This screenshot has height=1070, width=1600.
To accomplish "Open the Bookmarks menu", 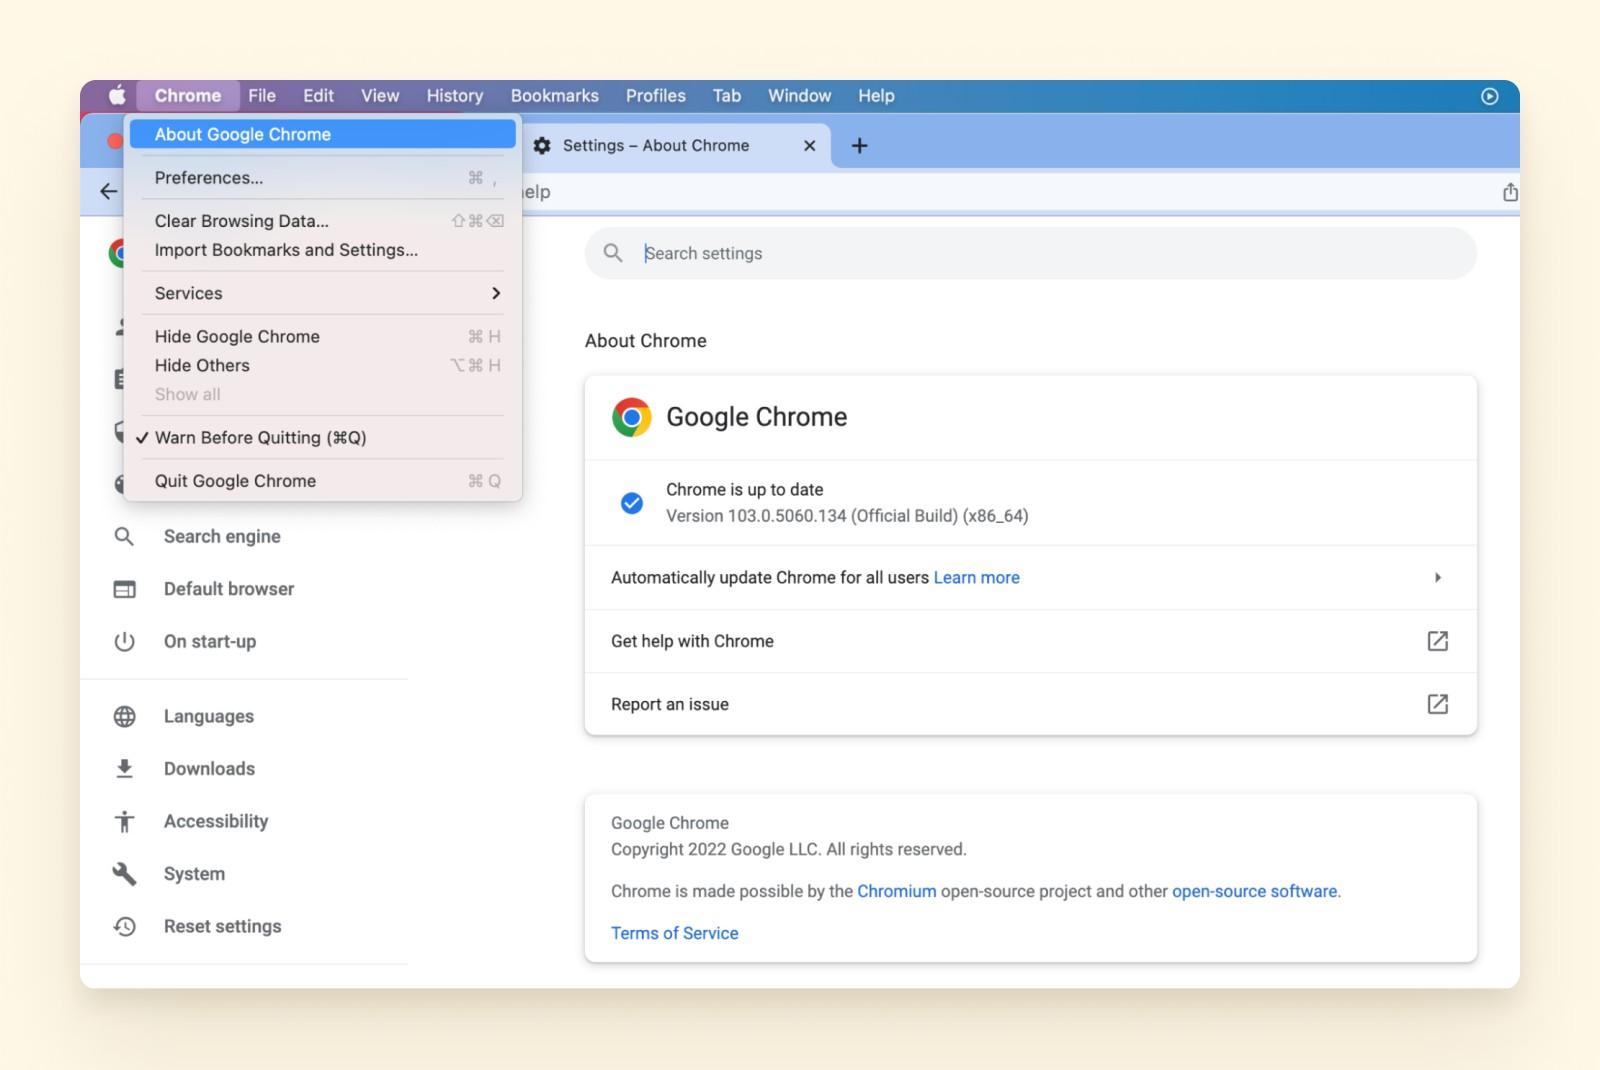I will (555, 96).
